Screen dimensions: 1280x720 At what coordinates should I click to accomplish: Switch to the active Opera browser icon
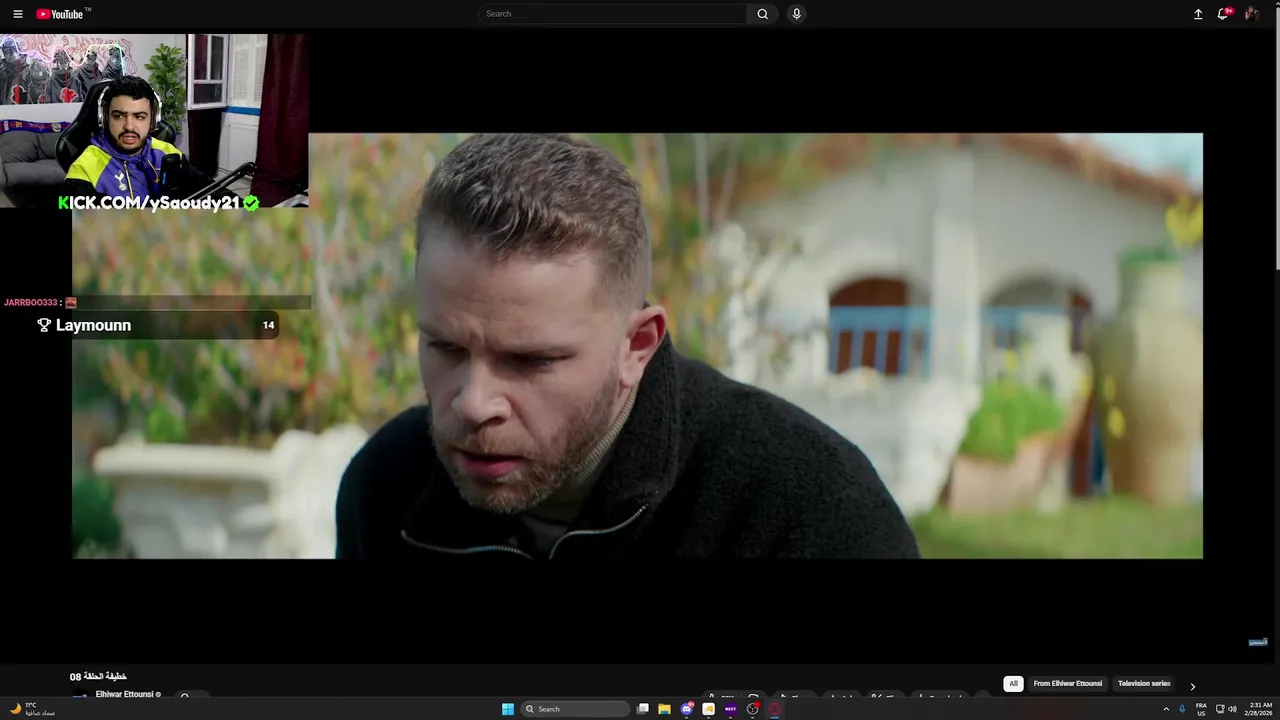click(x=775, y=709)
